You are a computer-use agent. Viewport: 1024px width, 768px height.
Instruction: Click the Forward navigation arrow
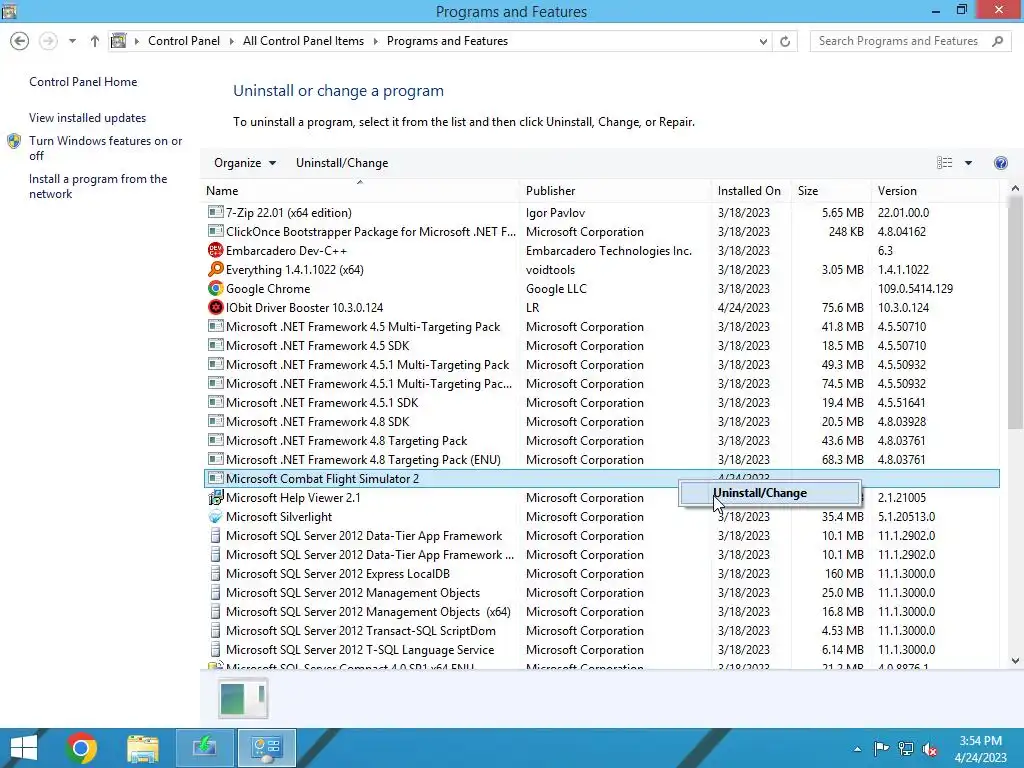click(48, 41)
